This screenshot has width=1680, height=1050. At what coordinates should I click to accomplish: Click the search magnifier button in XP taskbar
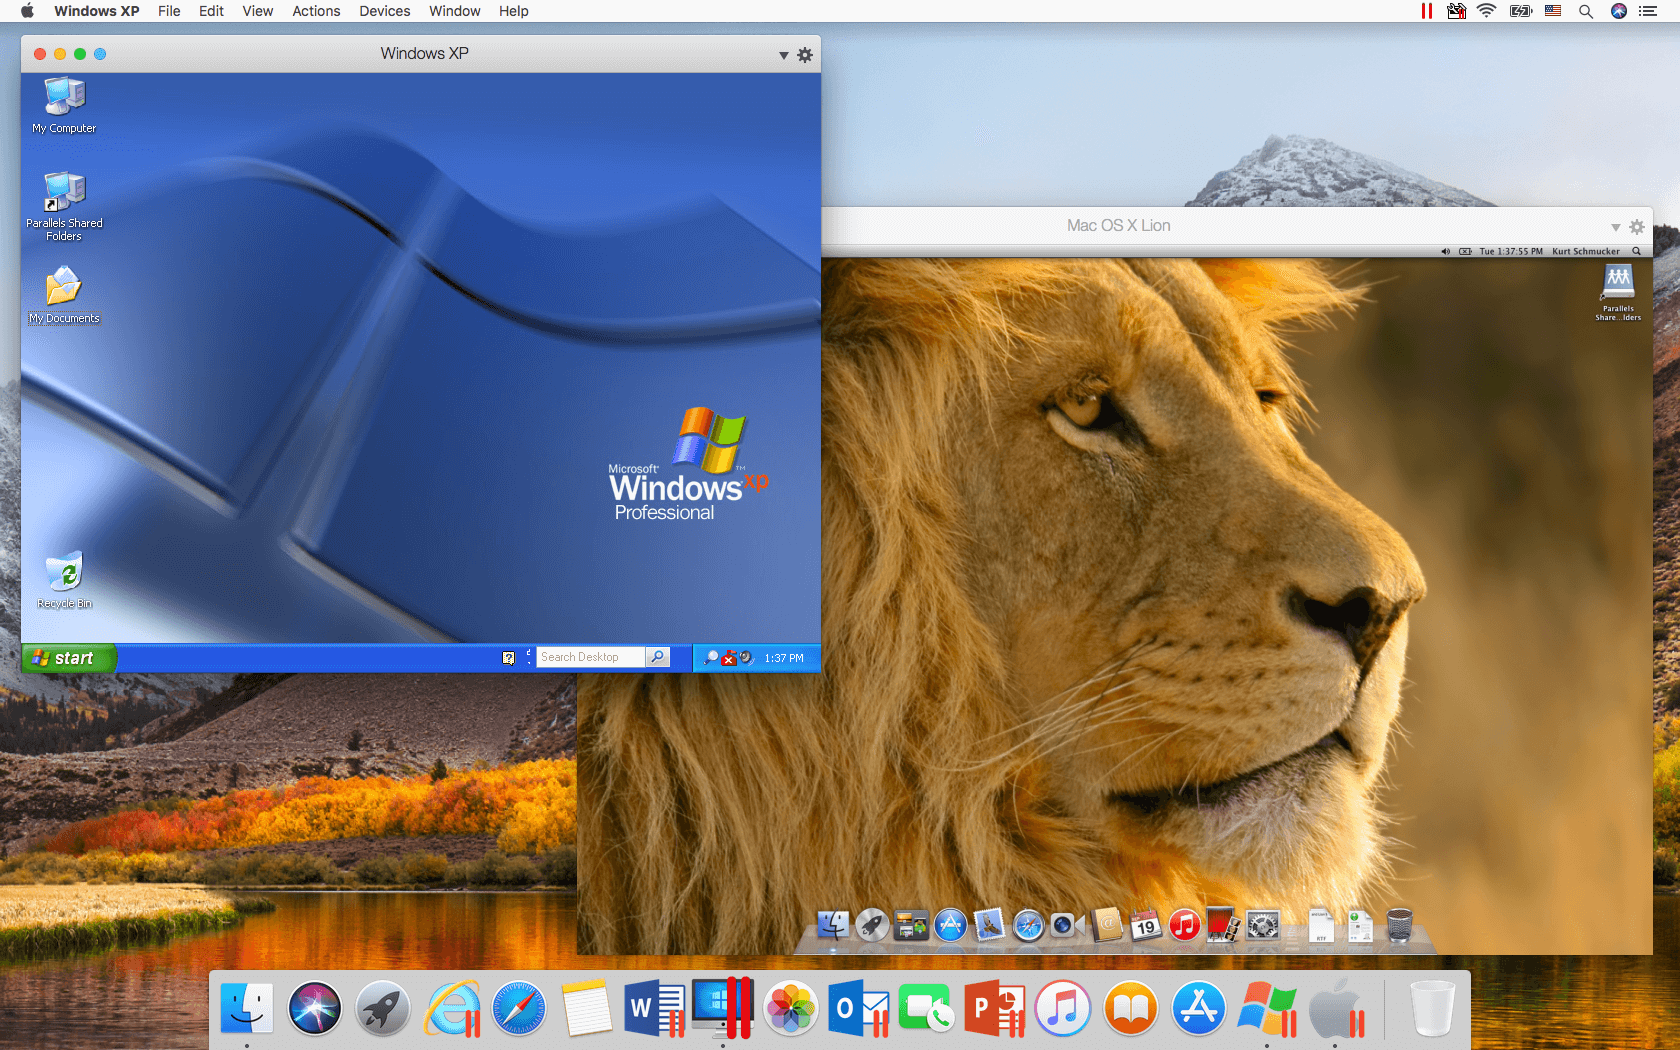pyautogui.click(x=658, y=657)
